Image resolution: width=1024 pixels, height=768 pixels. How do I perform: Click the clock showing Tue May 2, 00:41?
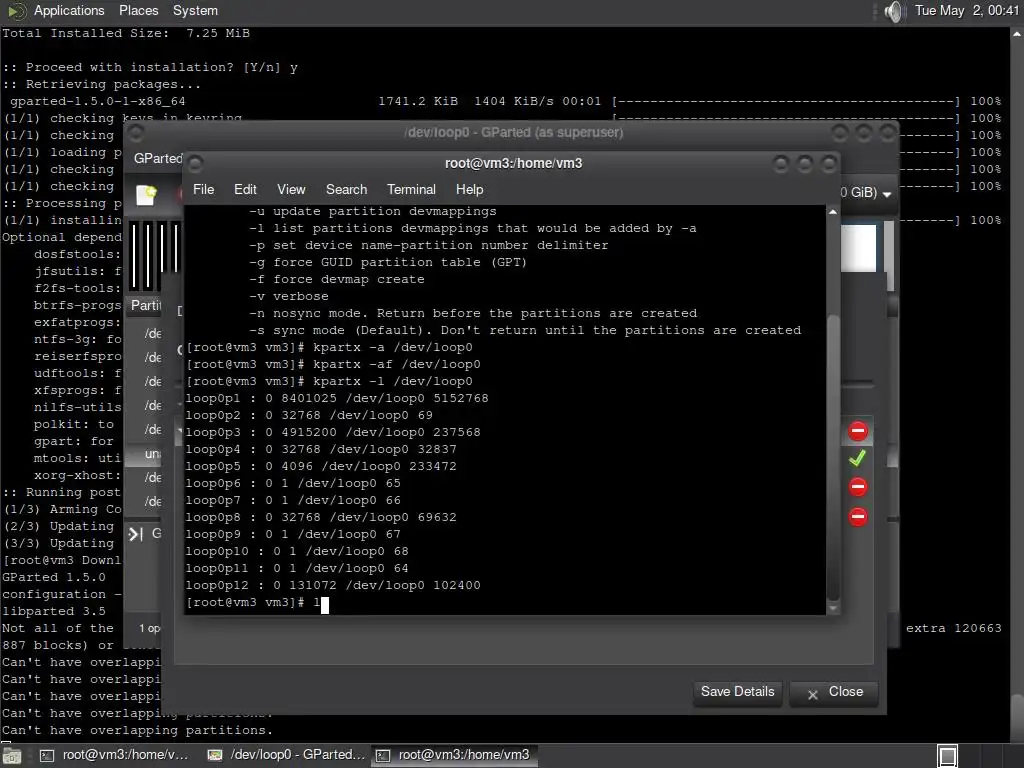966,10
